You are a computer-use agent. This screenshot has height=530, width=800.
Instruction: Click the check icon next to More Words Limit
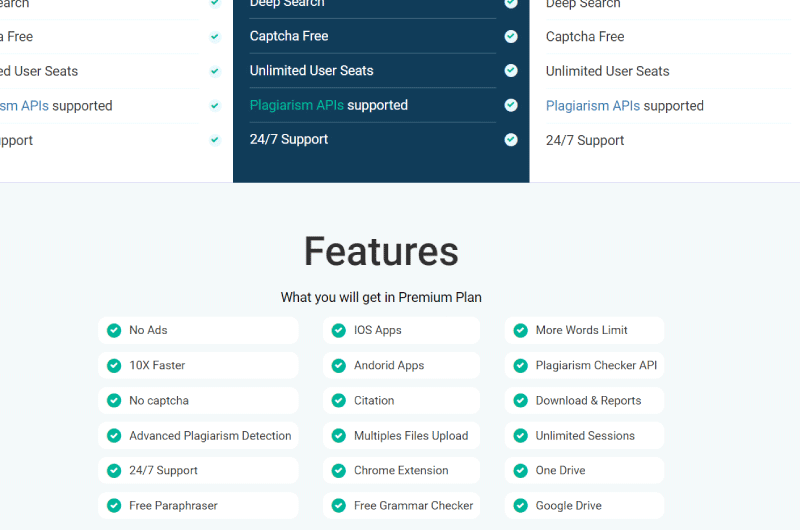click(520, 331)
